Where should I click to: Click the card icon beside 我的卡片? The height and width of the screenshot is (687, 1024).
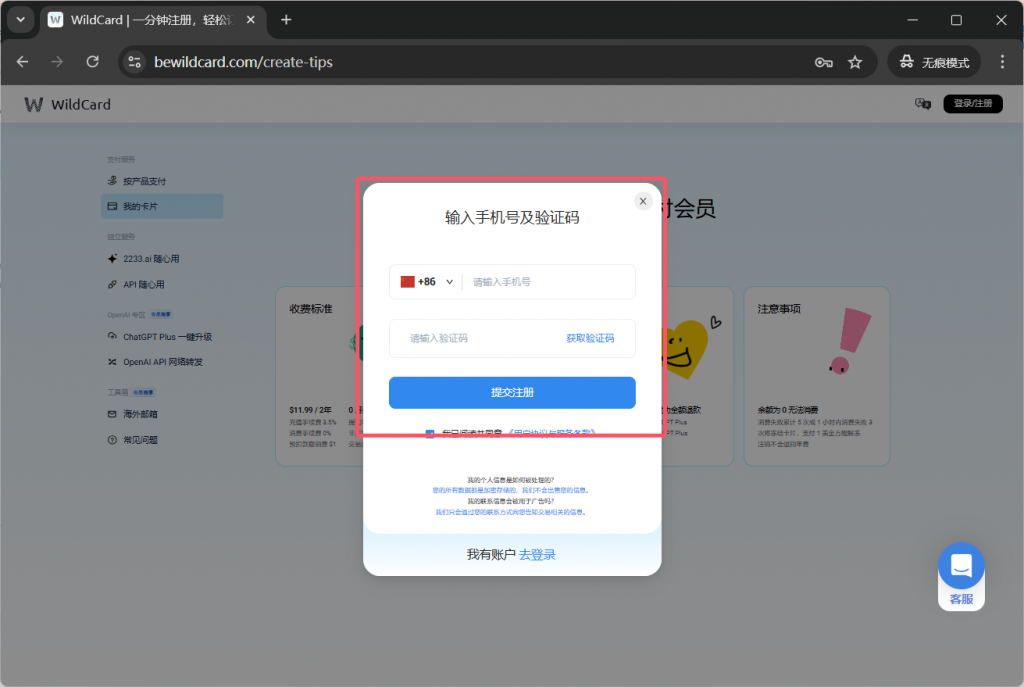coord(112,206)
